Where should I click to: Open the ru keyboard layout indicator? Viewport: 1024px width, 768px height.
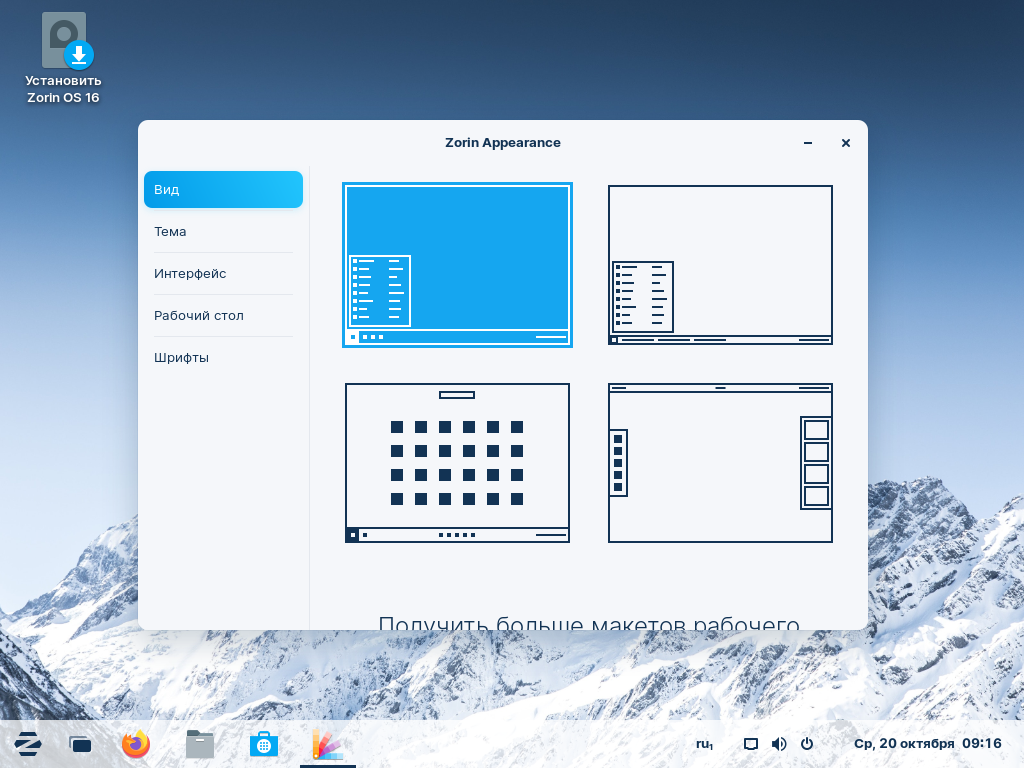[705, 744]
